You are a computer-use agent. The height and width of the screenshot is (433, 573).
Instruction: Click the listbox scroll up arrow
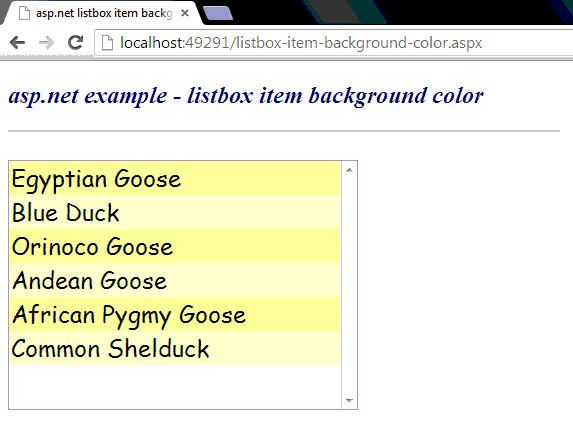click(349, 170)
